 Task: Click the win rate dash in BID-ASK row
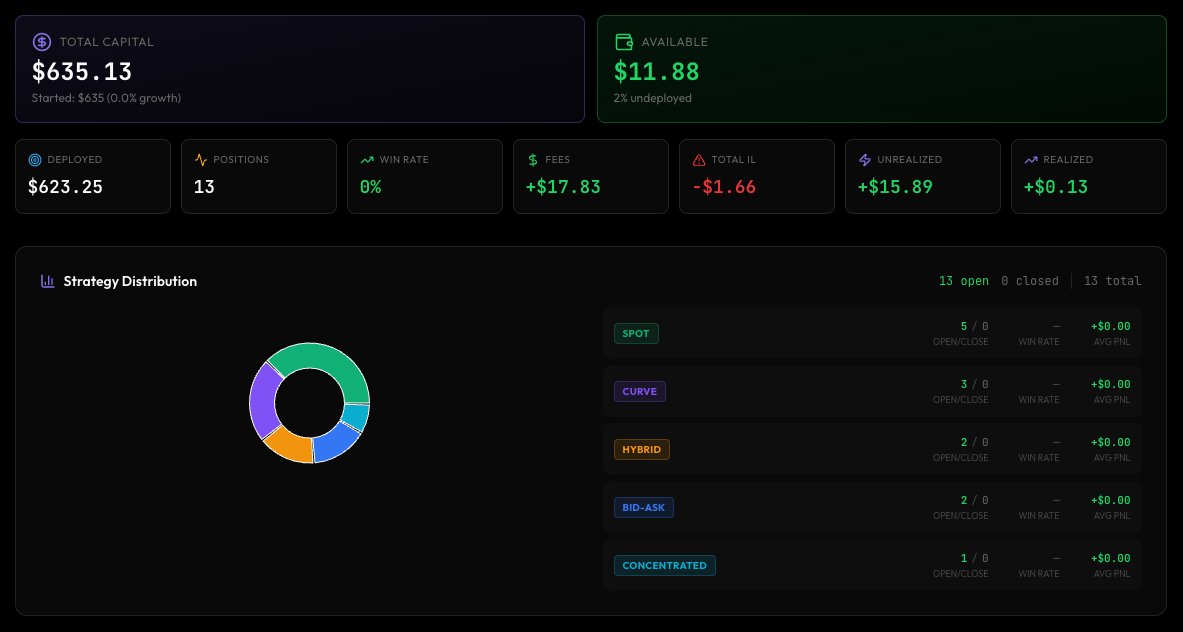(1055, 501)
